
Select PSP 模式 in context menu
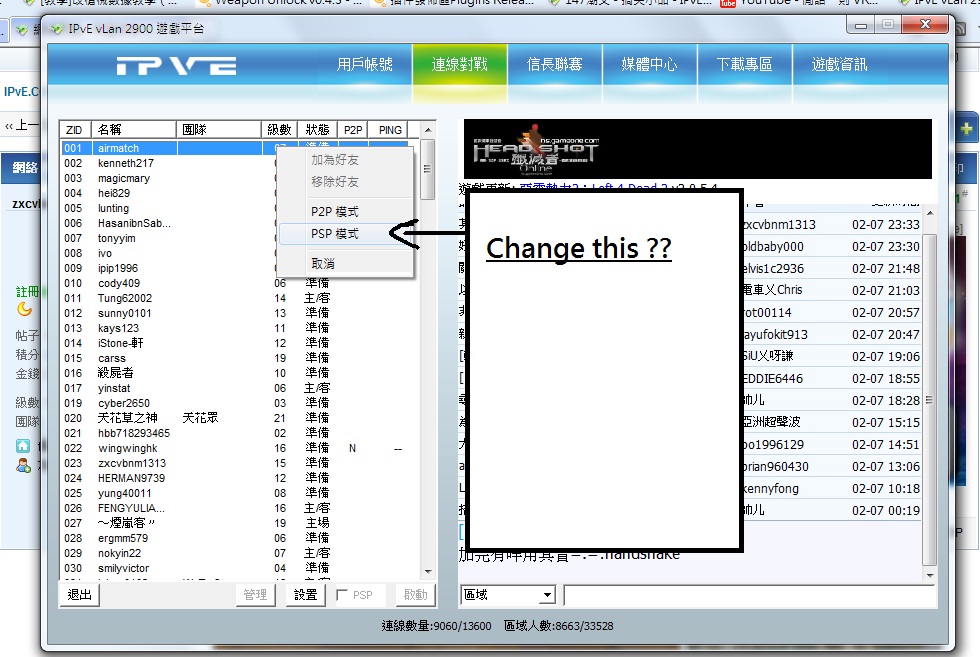point(344,234)
